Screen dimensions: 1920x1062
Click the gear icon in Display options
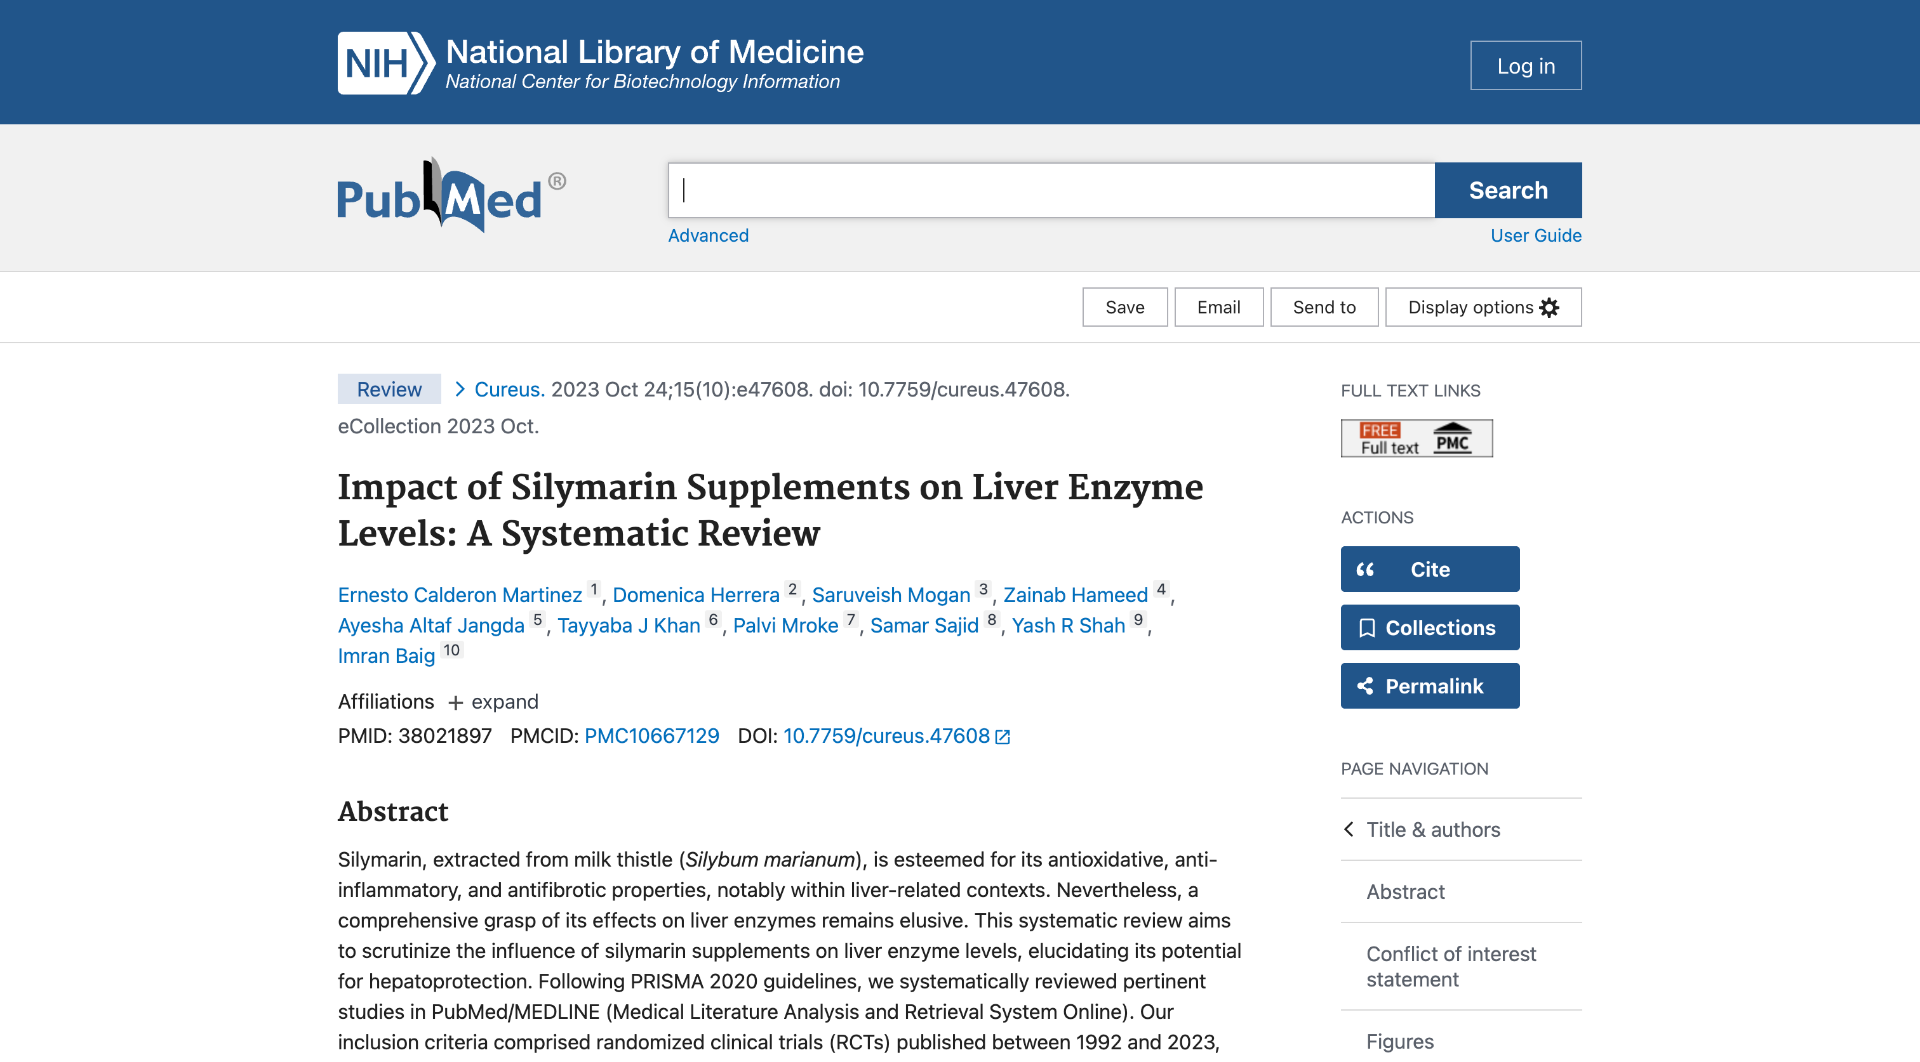click(x=1549, y=307)
